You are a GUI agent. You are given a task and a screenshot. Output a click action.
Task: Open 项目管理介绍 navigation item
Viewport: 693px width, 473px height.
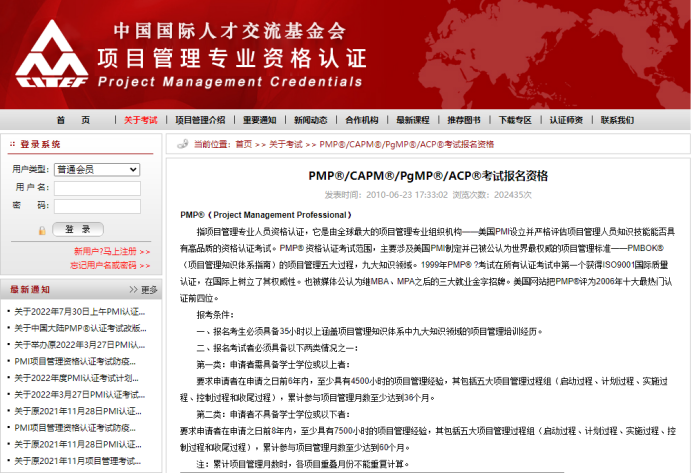[200, 120]
